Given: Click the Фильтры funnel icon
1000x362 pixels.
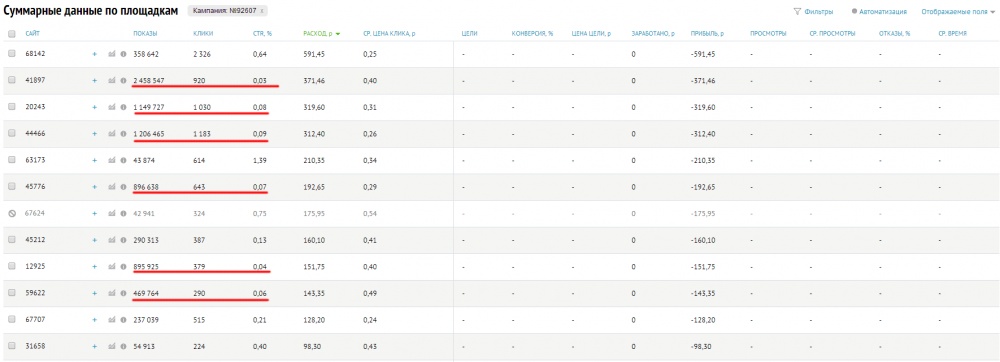Looking at the screenshot, I should click(x=797, y=11).
